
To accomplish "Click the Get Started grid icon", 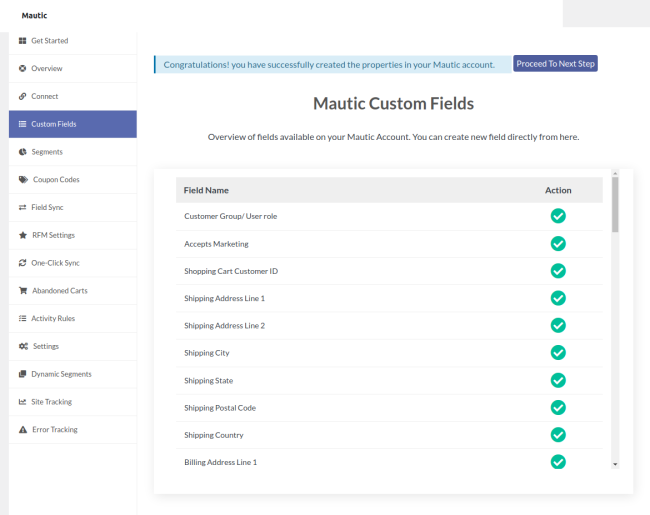I will point(22,41).
